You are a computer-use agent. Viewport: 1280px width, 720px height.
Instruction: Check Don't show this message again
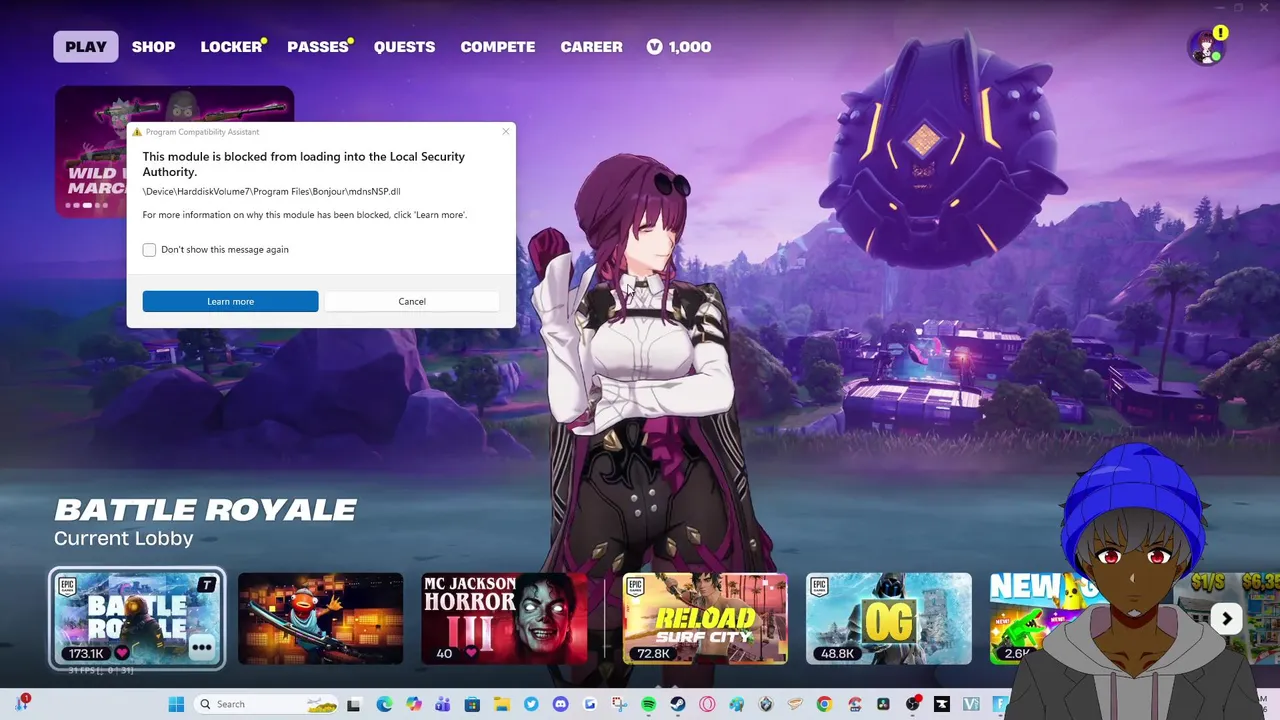click(149, 250)
